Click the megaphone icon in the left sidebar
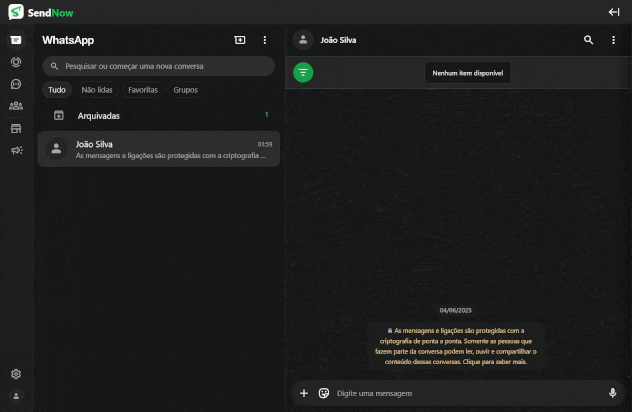The height and width of the screenshot is (412, 632). click(x=16, y=150)
